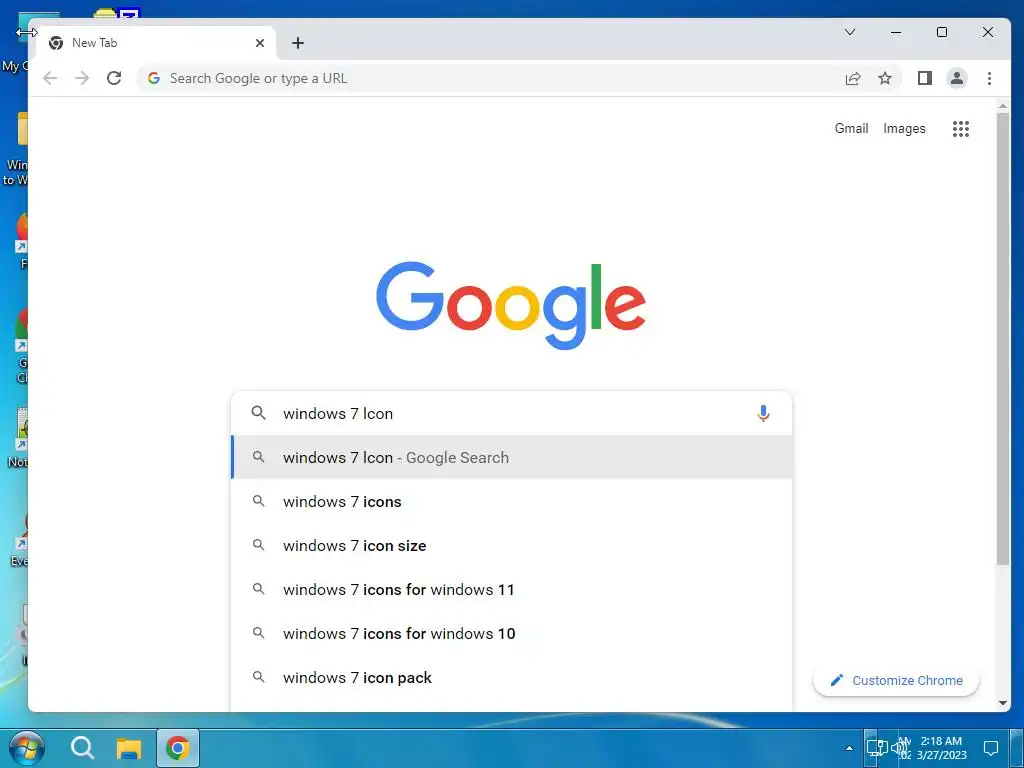This screenshot has height=768, width=1024.
Task: Click the Google logo
Action: 511,305
